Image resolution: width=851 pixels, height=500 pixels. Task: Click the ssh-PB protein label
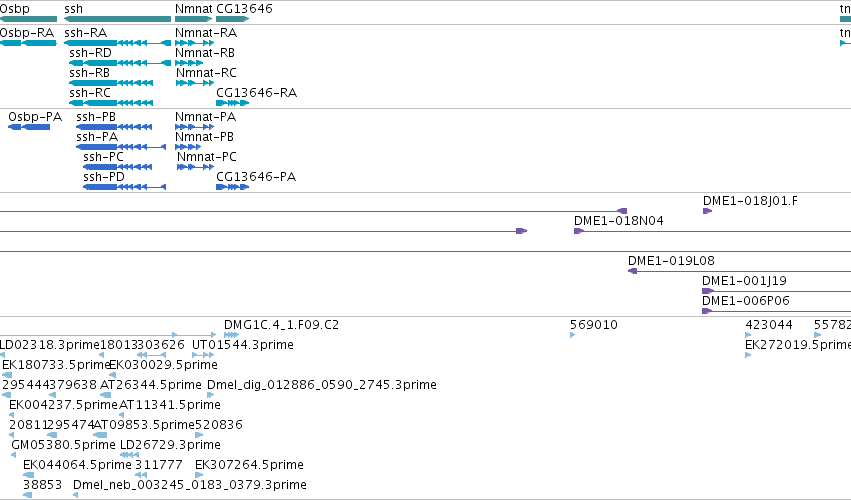[96, 117]
